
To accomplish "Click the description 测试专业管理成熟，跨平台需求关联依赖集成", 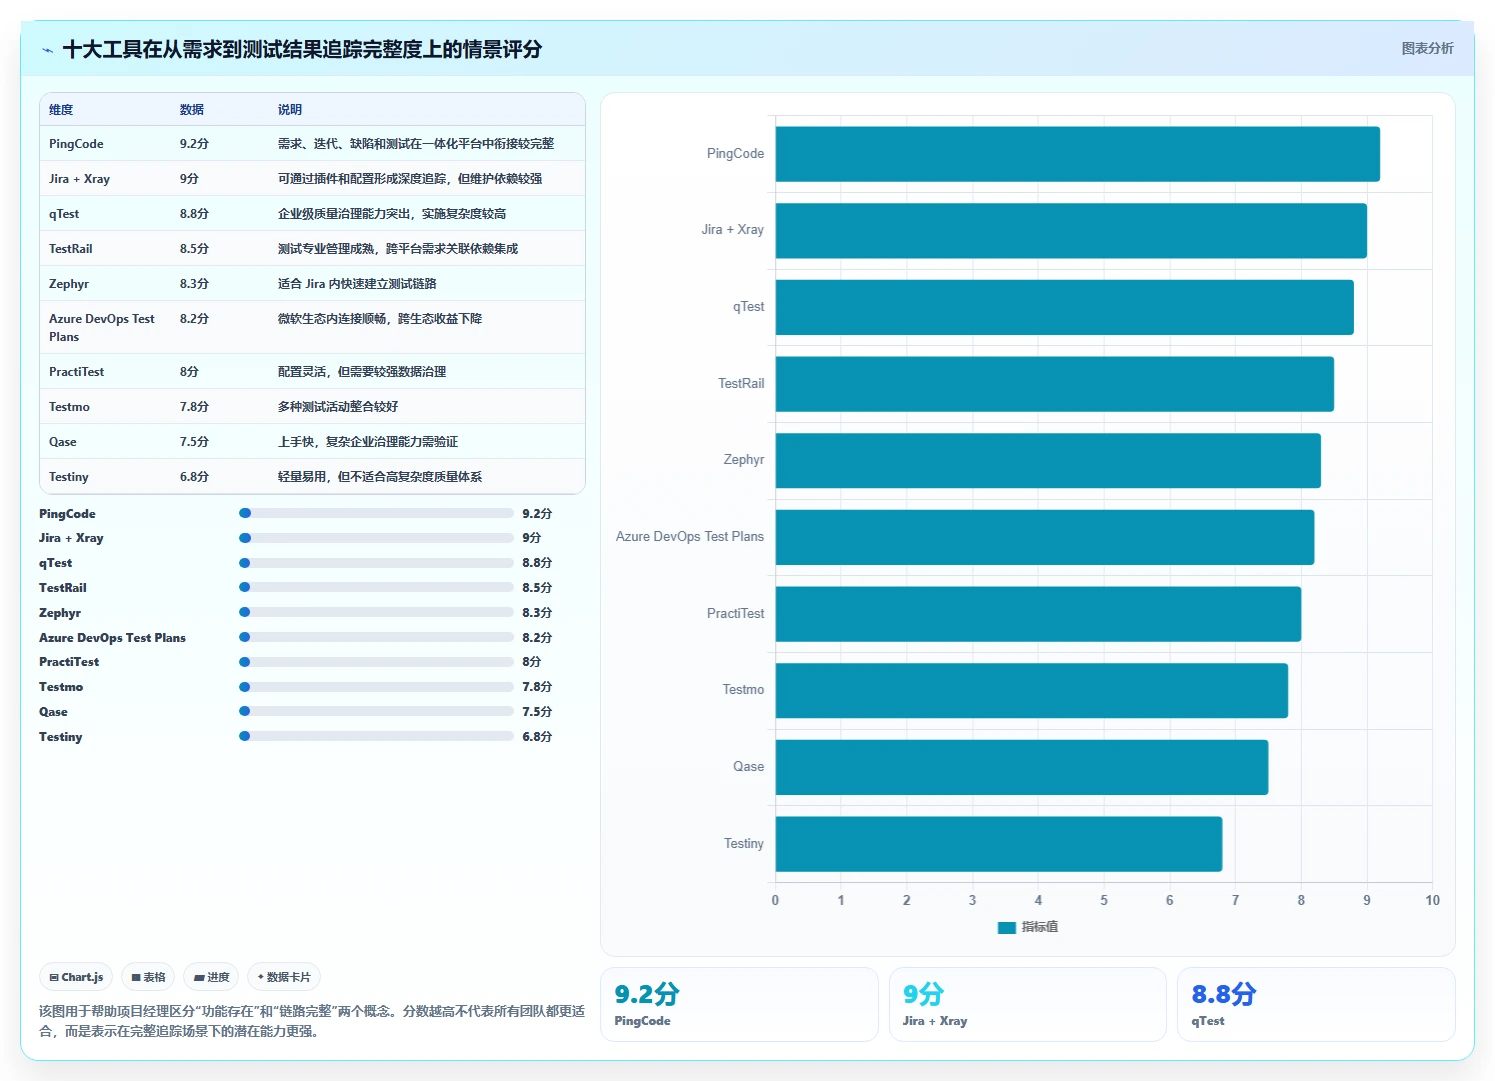I will pos(398,249).
